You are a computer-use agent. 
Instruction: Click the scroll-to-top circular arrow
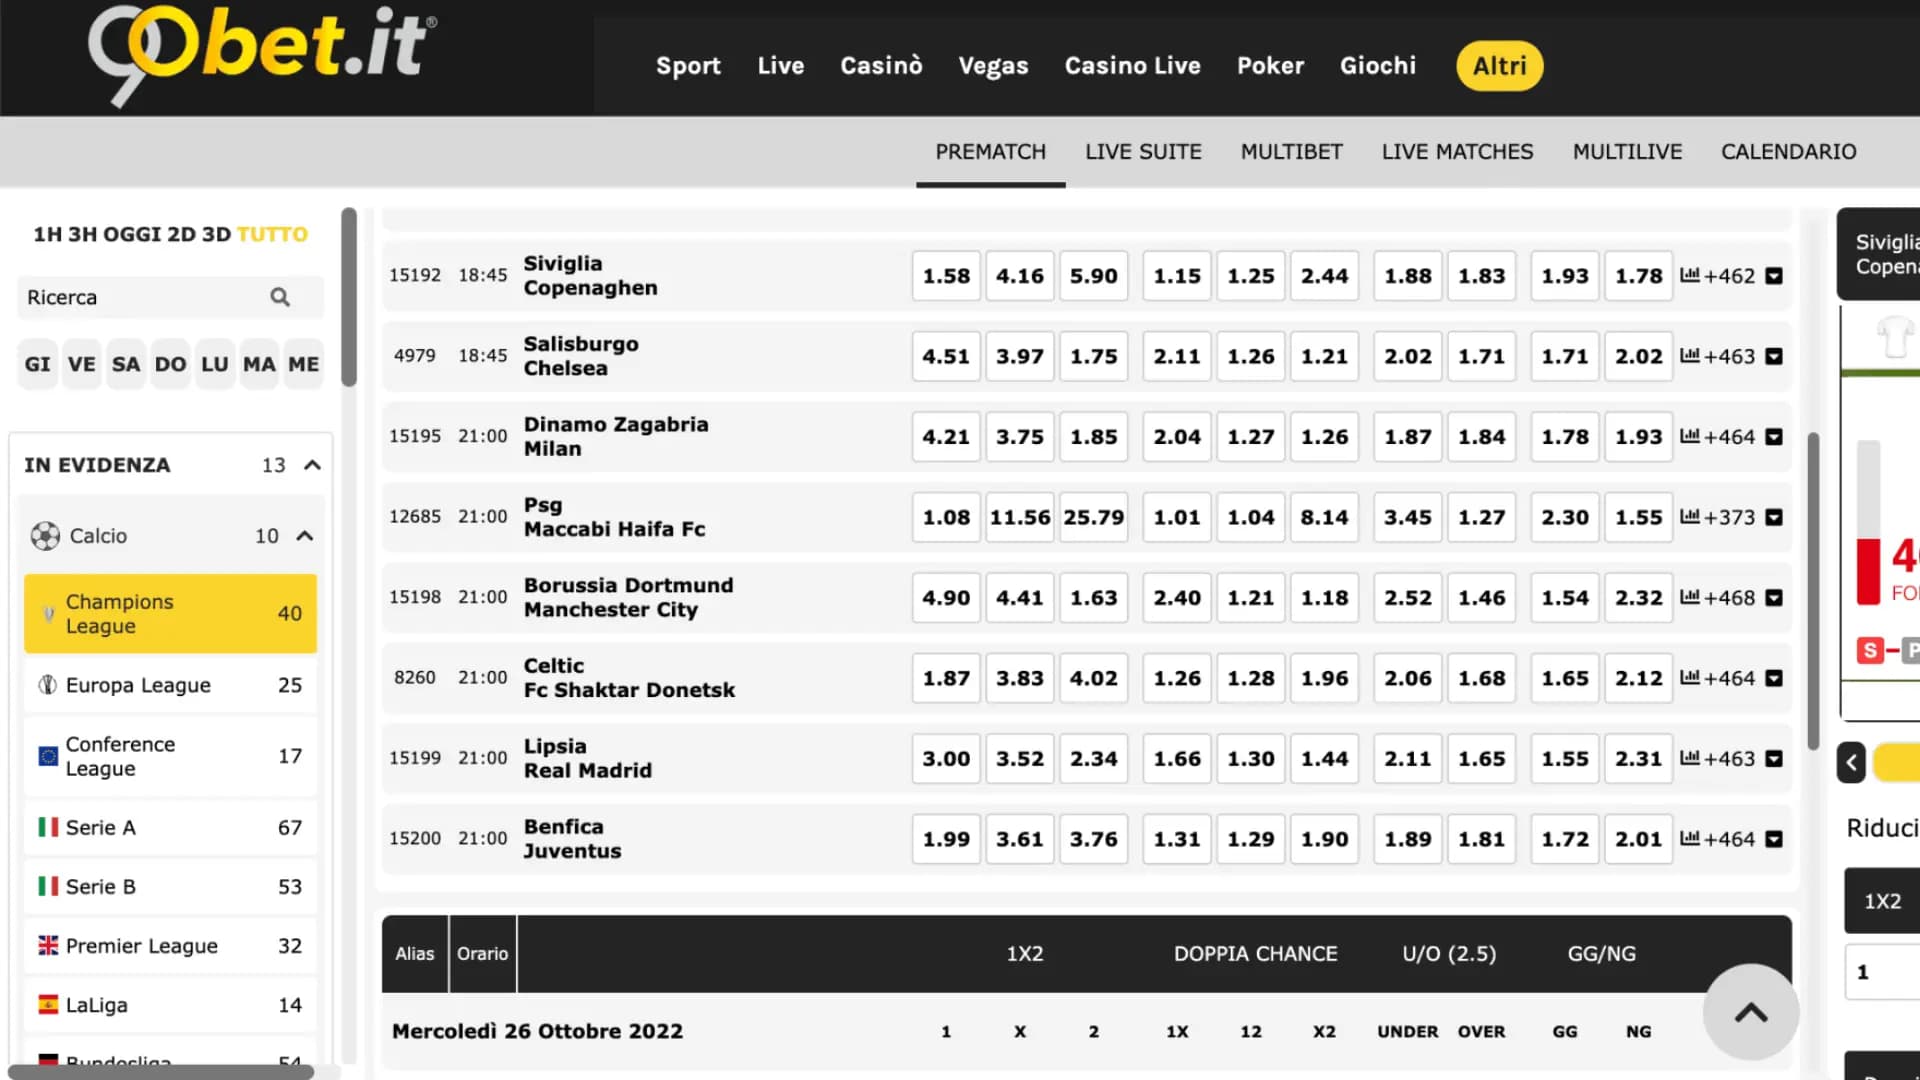(1751, 1012)
